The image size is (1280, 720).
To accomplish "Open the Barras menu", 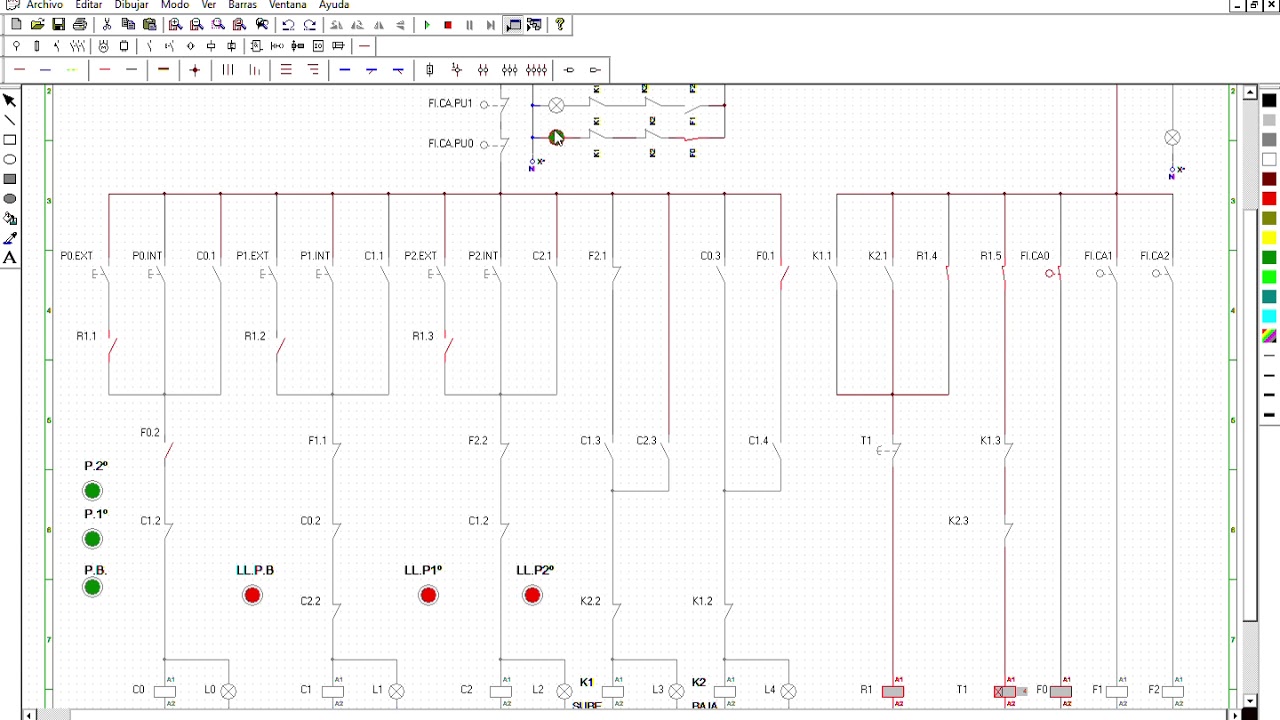I will (x=243, y=5).
